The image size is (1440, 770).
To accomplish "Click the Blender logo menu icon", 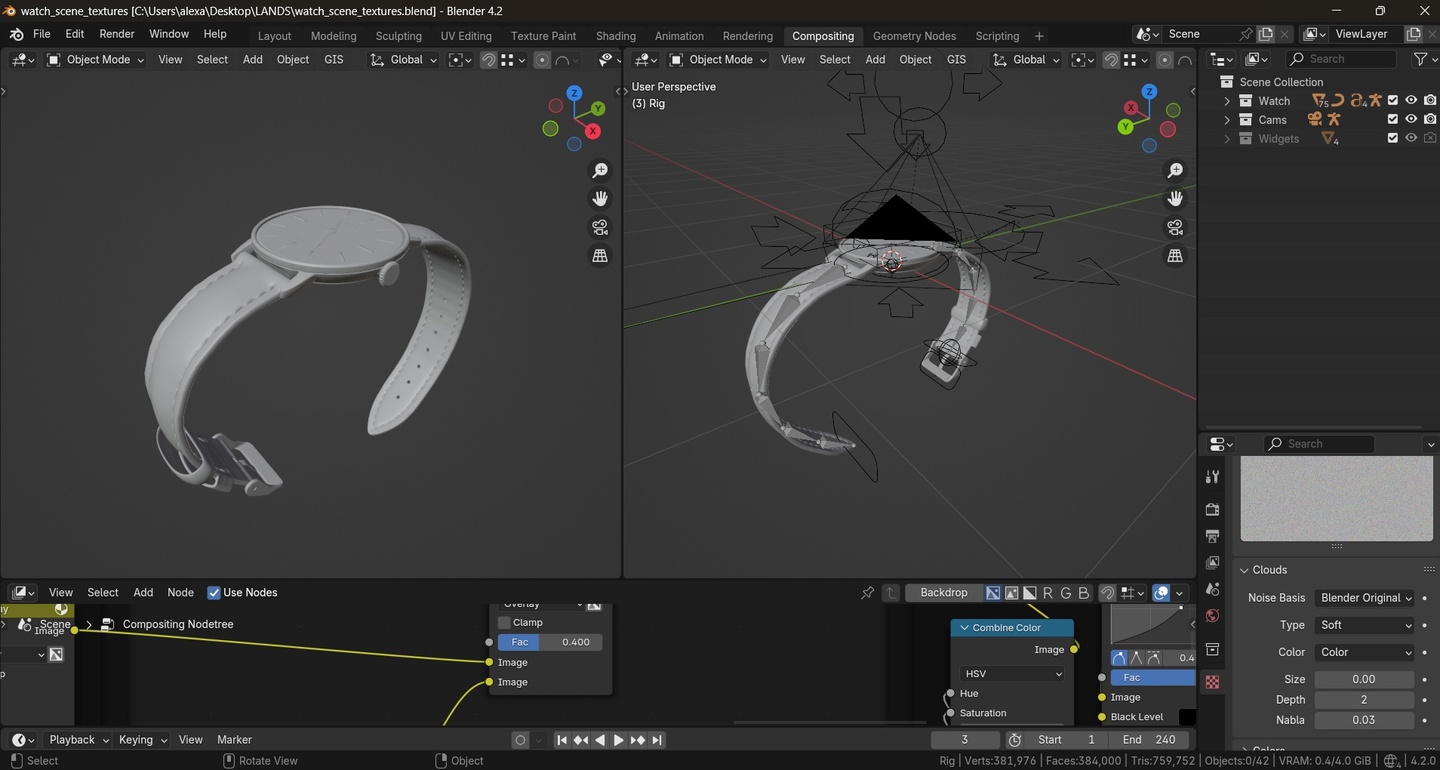I will pyautogui.click(x=16, y=34).
